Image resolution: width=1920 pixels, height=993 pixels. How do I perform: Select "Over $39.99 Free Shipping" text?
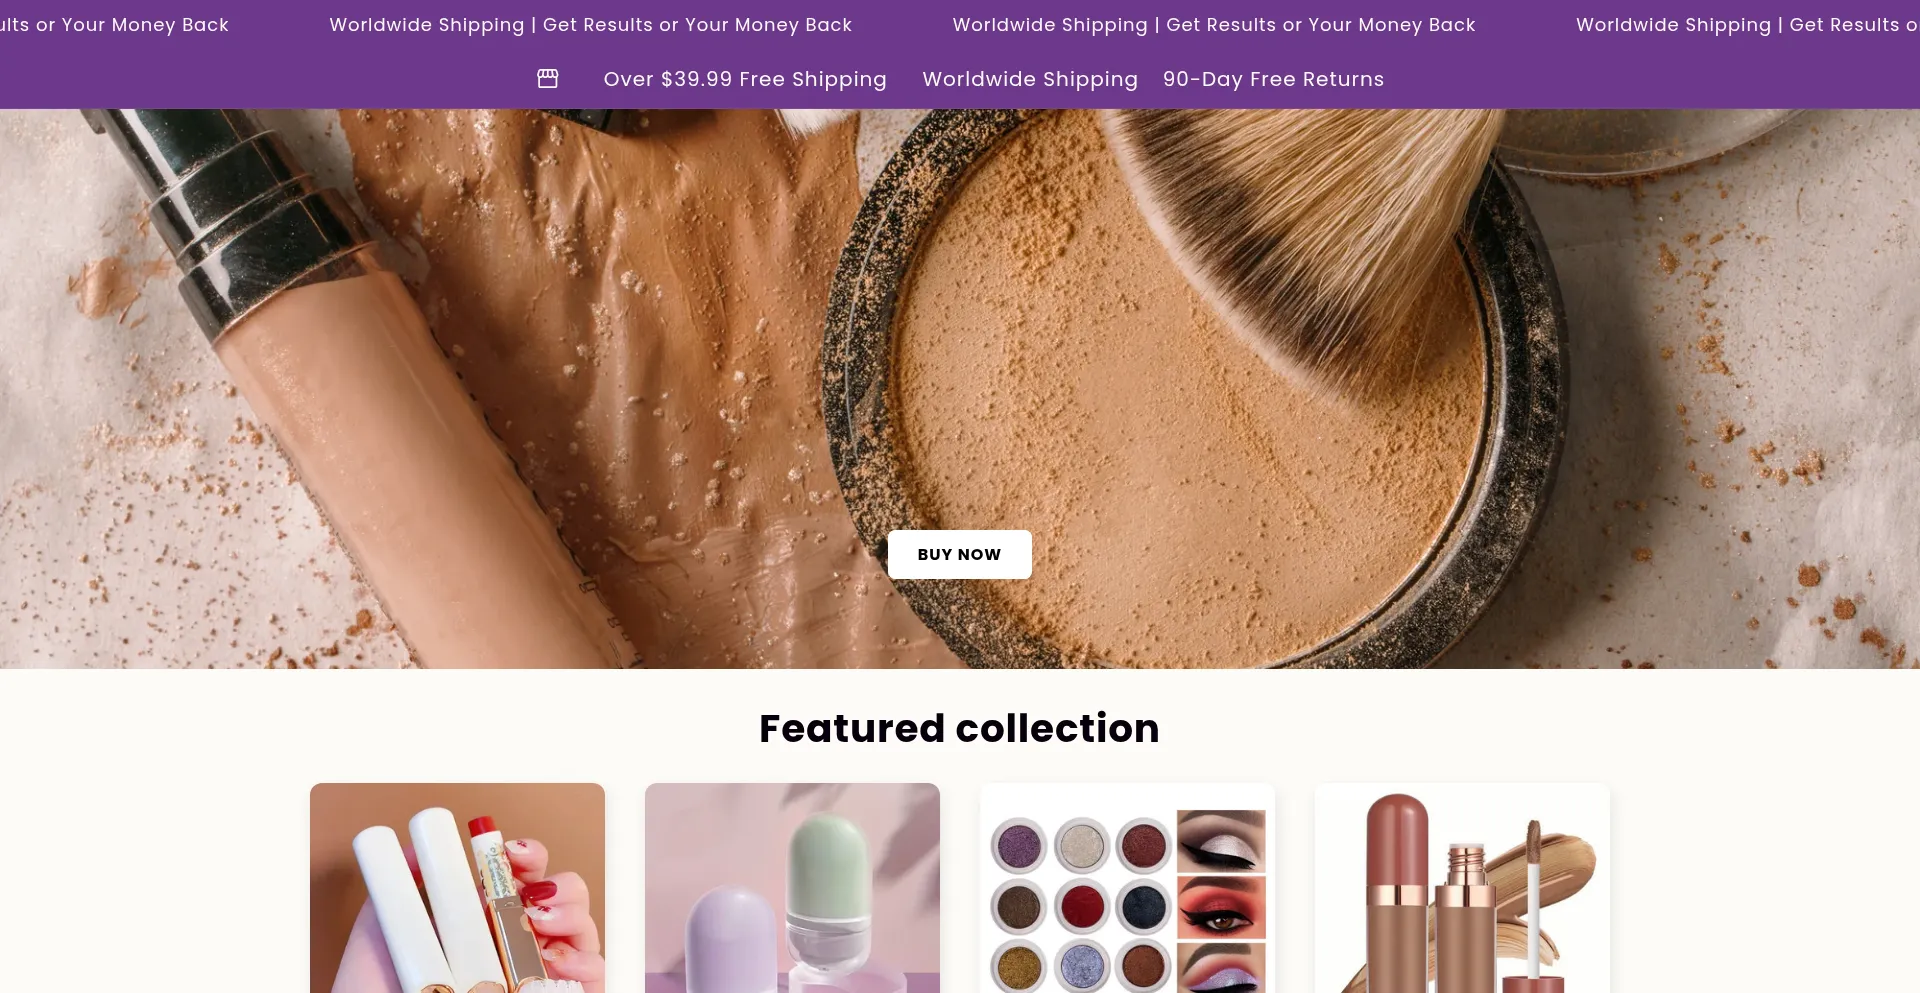click(745, 79)
